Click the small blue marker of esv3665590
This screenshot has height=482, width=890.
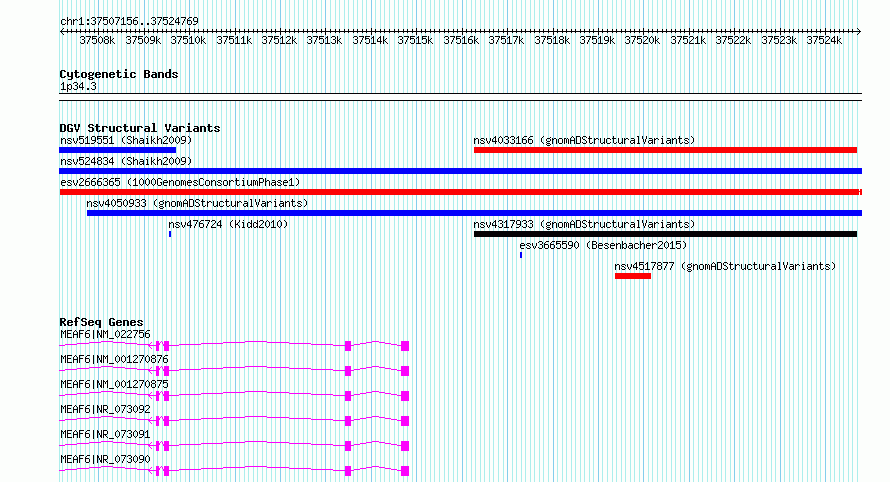coord(520,255)
